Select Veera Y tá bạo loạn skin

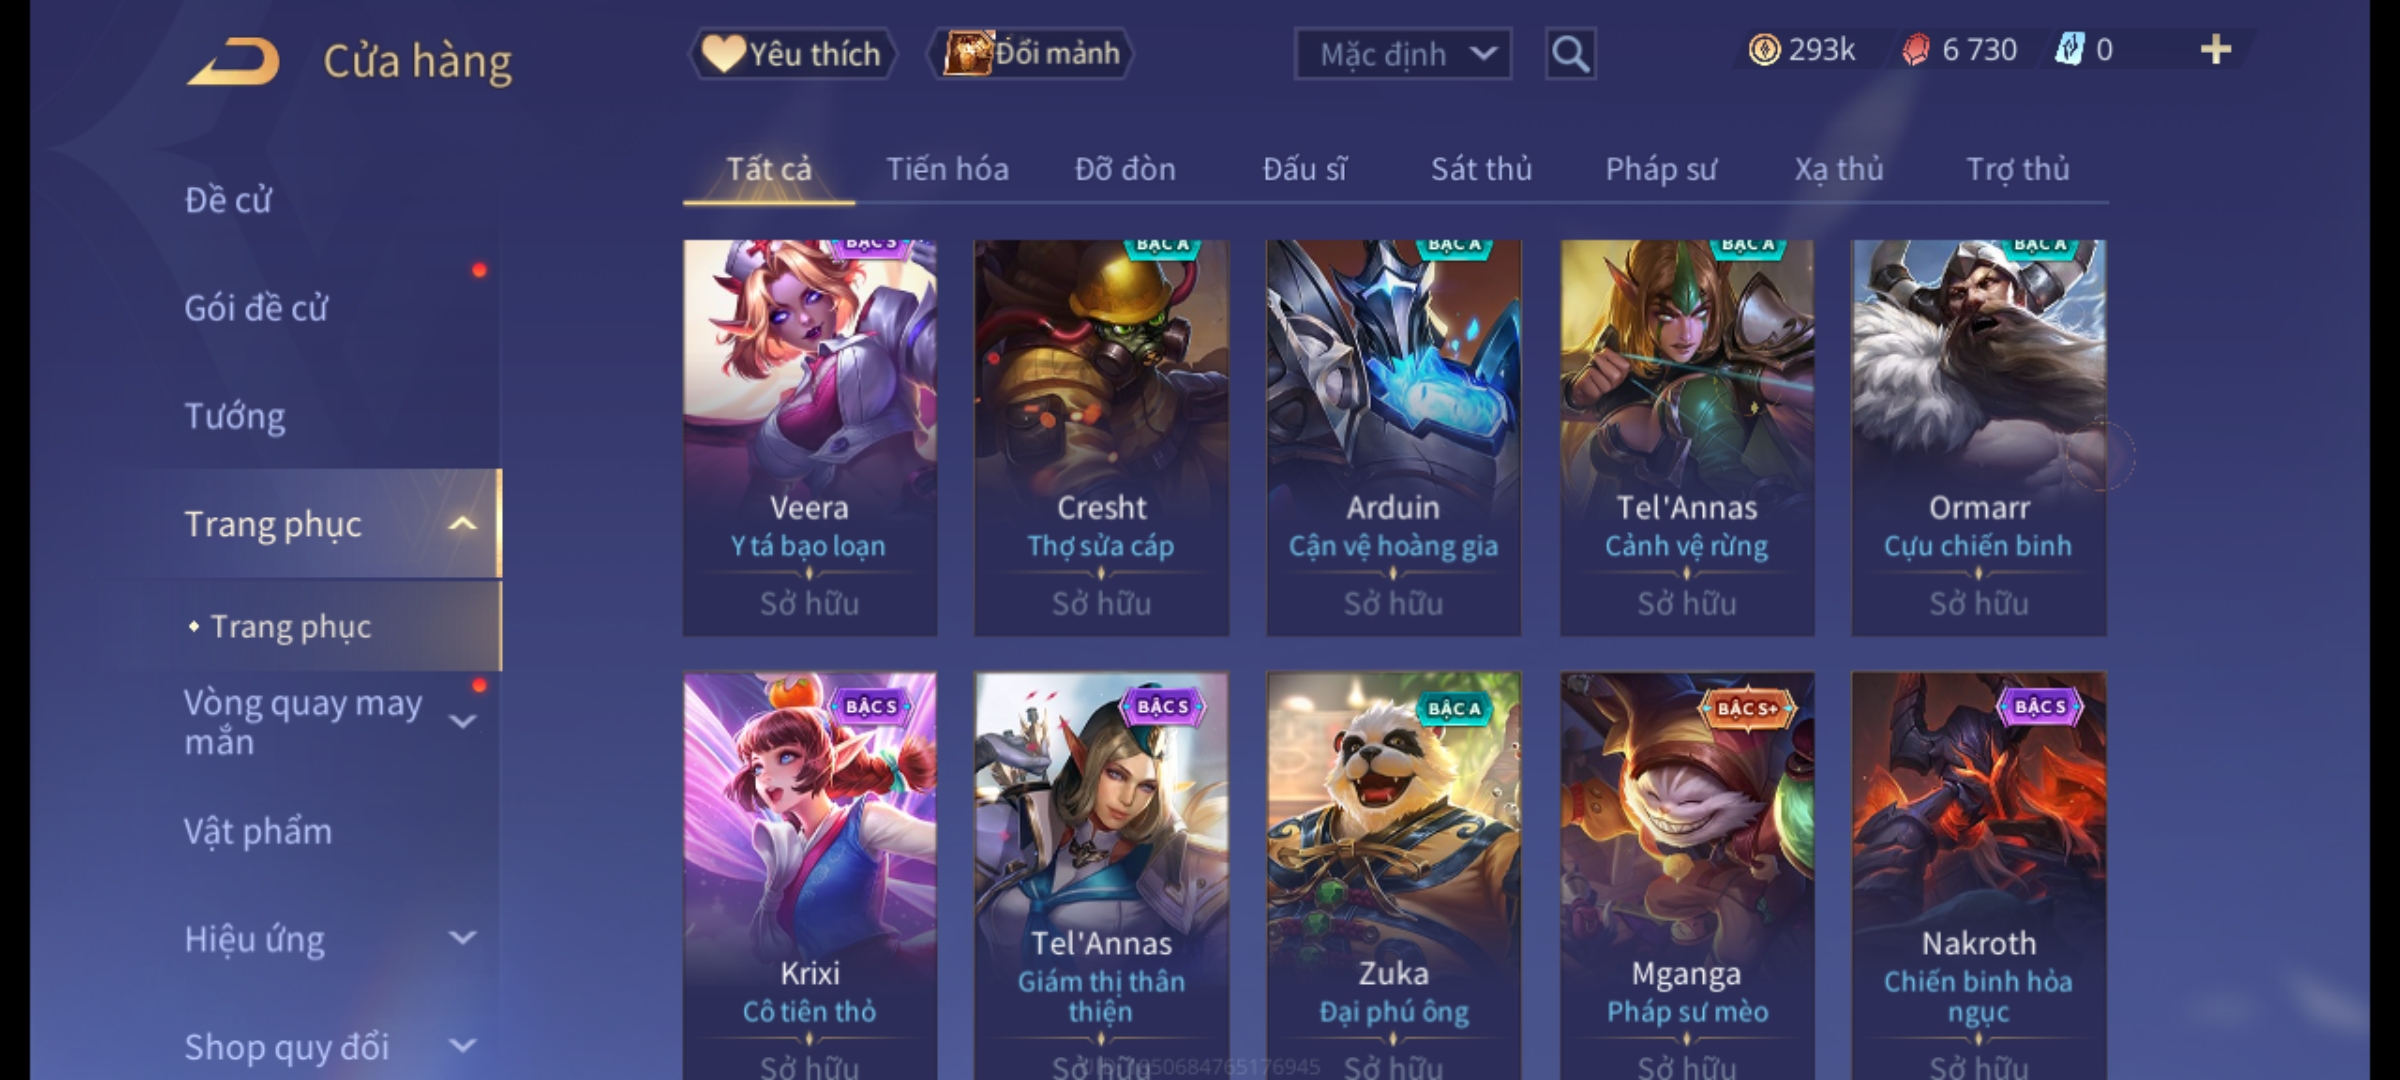pyautogui.click(x=810, y=438)
